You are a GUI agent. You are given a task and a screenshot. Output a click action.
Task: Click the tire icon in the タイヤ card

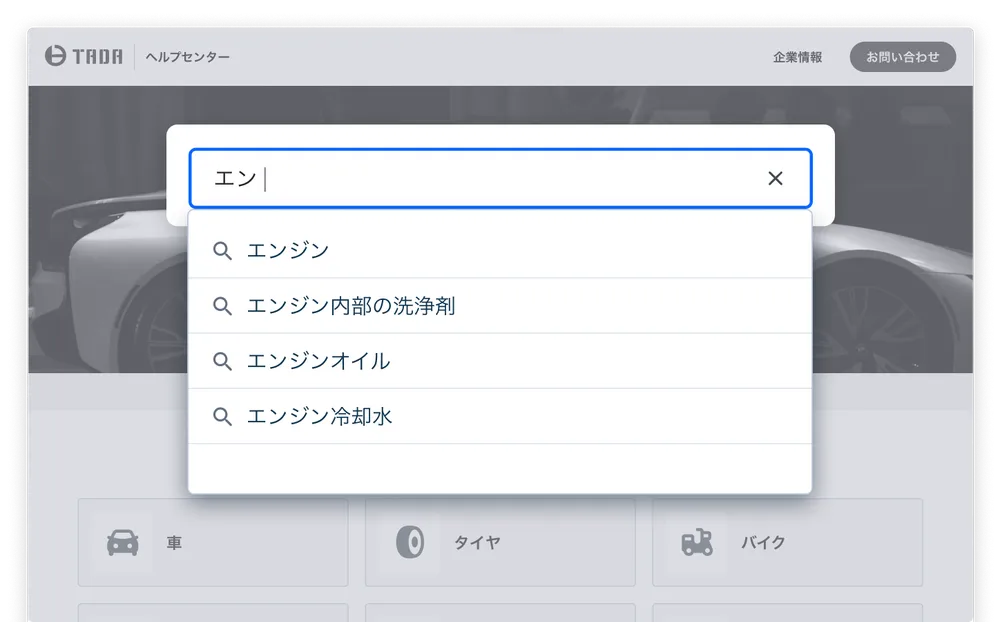(x=410, y=542)
